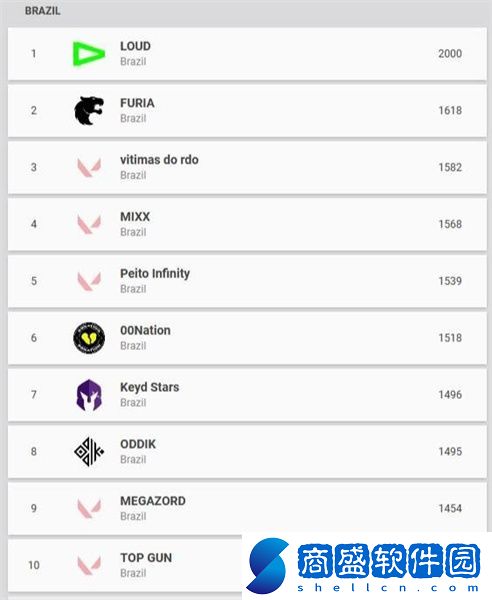
Task: Open the LOUD team page
Action: click(135, 46)
